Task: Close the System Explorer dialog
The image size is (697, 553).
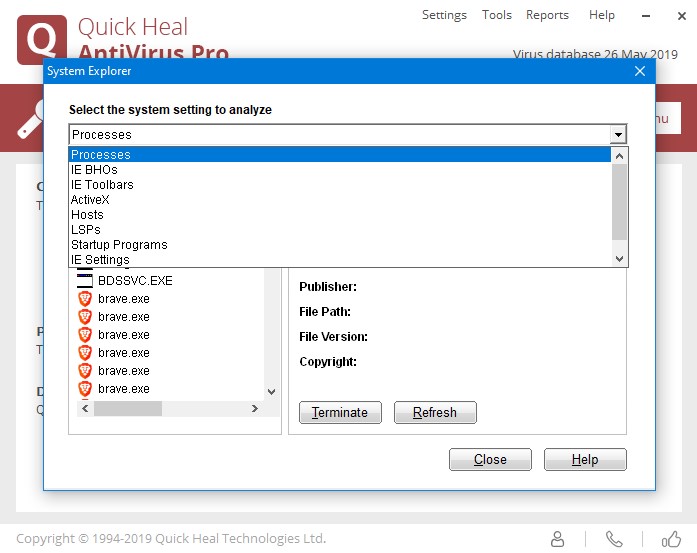Action: click(x=640, y=71)
